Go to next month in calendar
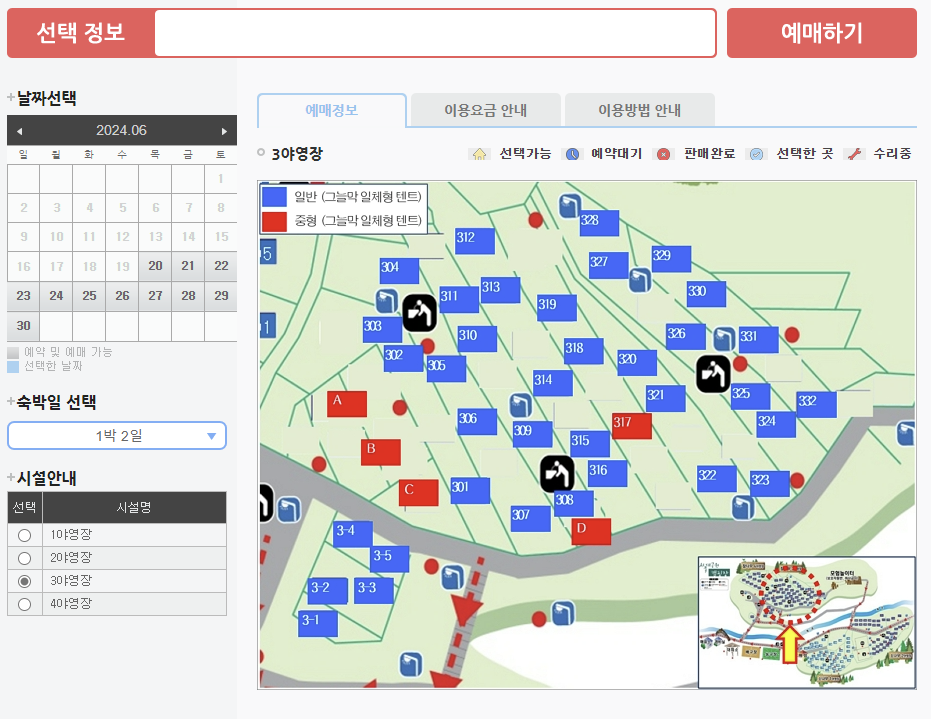The height and width of the screenshot is (719, 931). point(224,131)
